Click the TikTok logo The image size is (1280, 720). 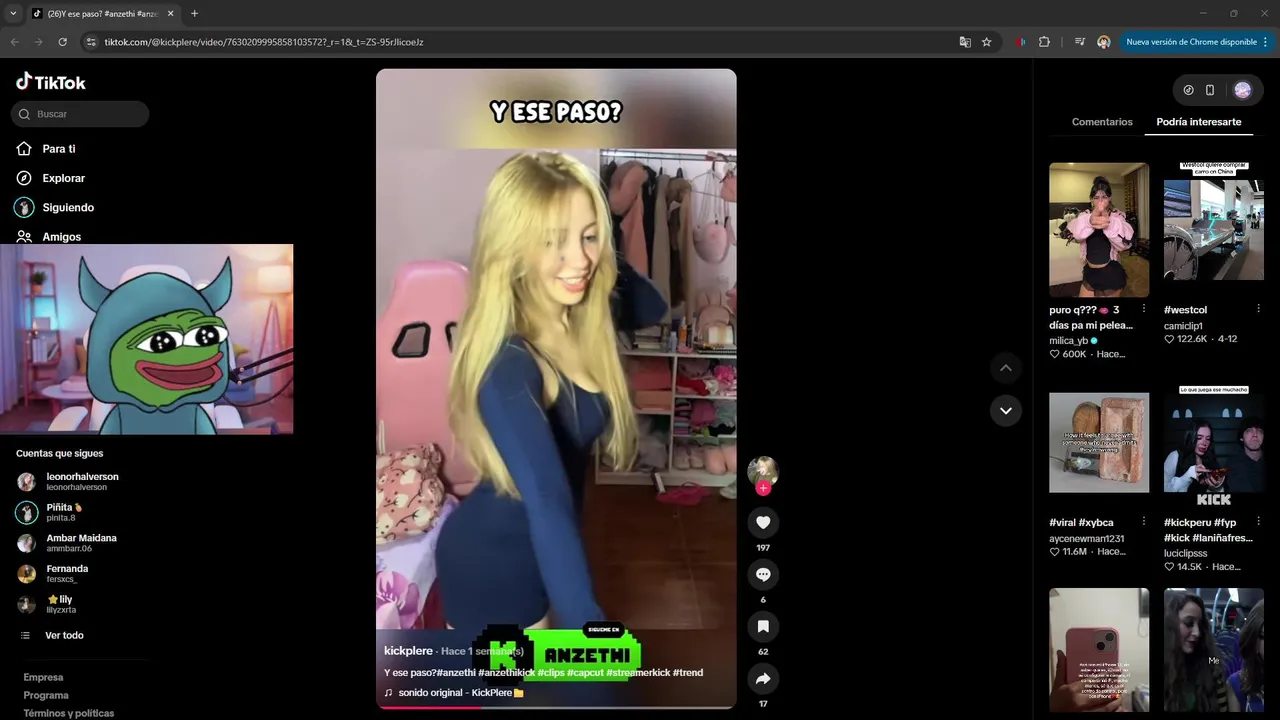click(x=51, y=82)
